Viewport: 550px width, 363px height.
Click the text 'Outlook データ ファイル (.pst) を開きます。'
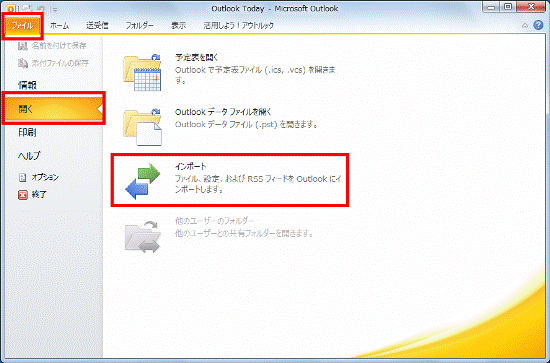pyautogui.click(x=246, y=125)
